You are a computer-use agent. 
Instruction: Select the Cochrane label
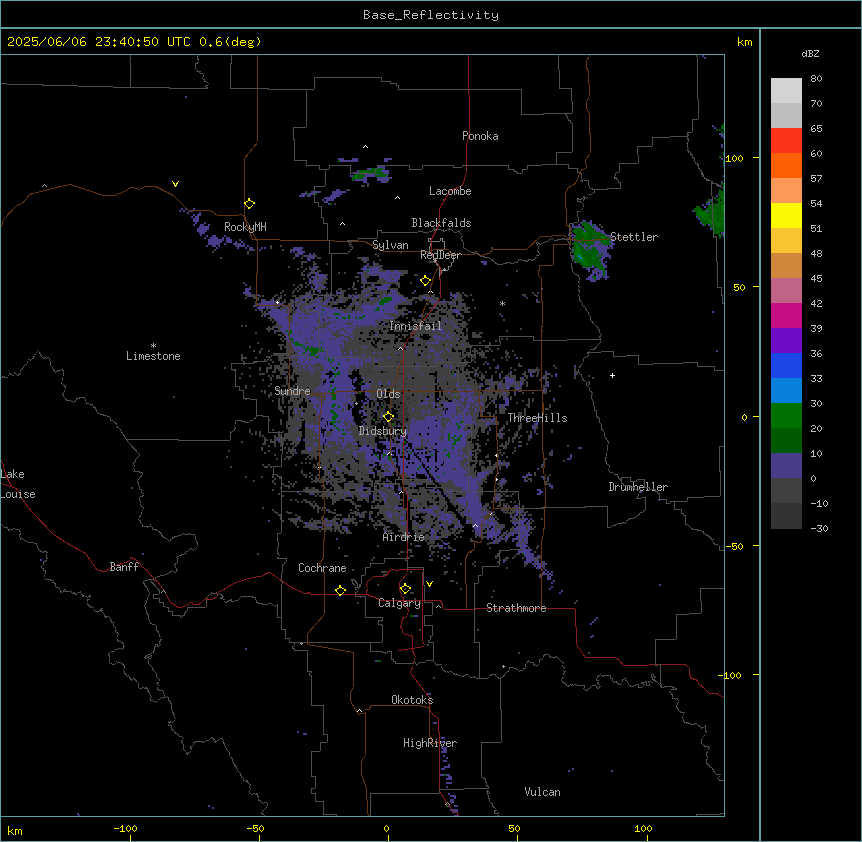pyautogui.click(x=322, y=568)
